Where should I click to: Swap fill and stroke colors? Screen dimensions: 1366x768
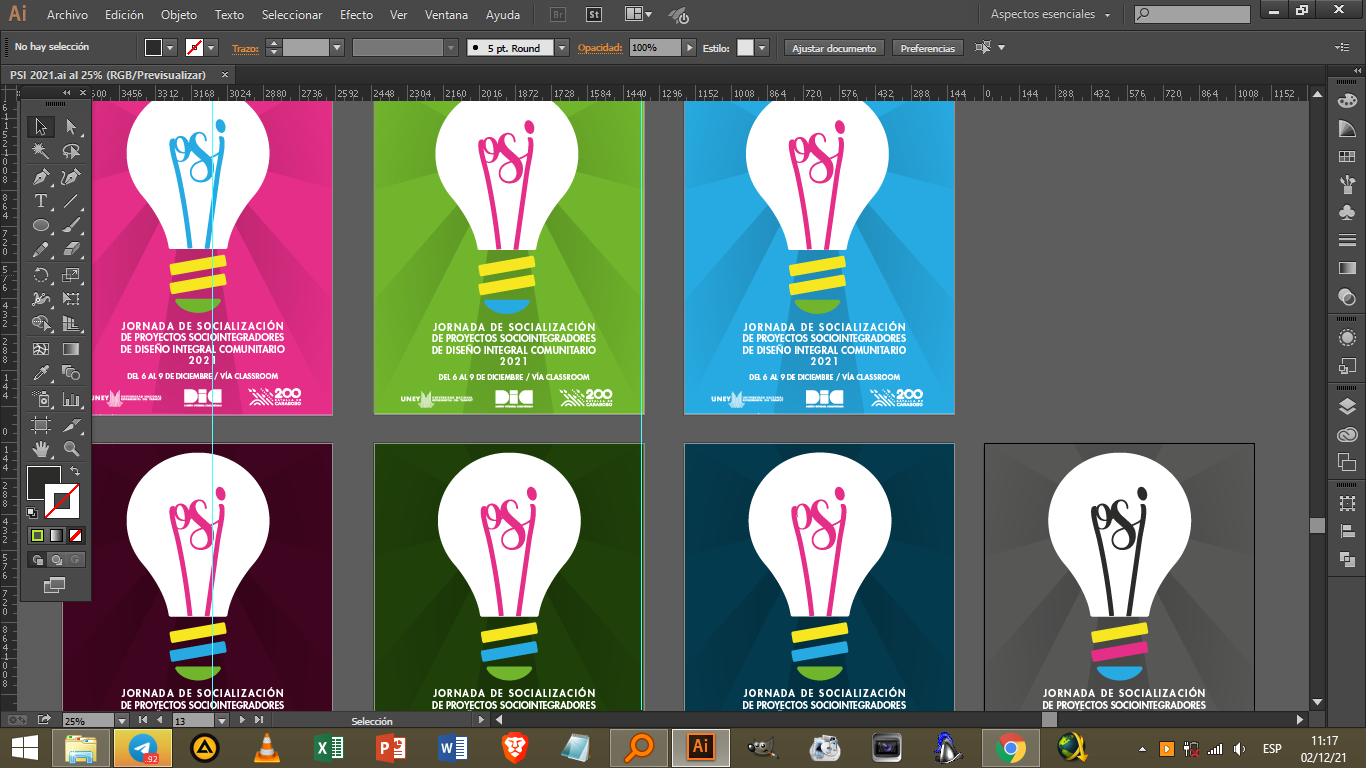point(75,471)
